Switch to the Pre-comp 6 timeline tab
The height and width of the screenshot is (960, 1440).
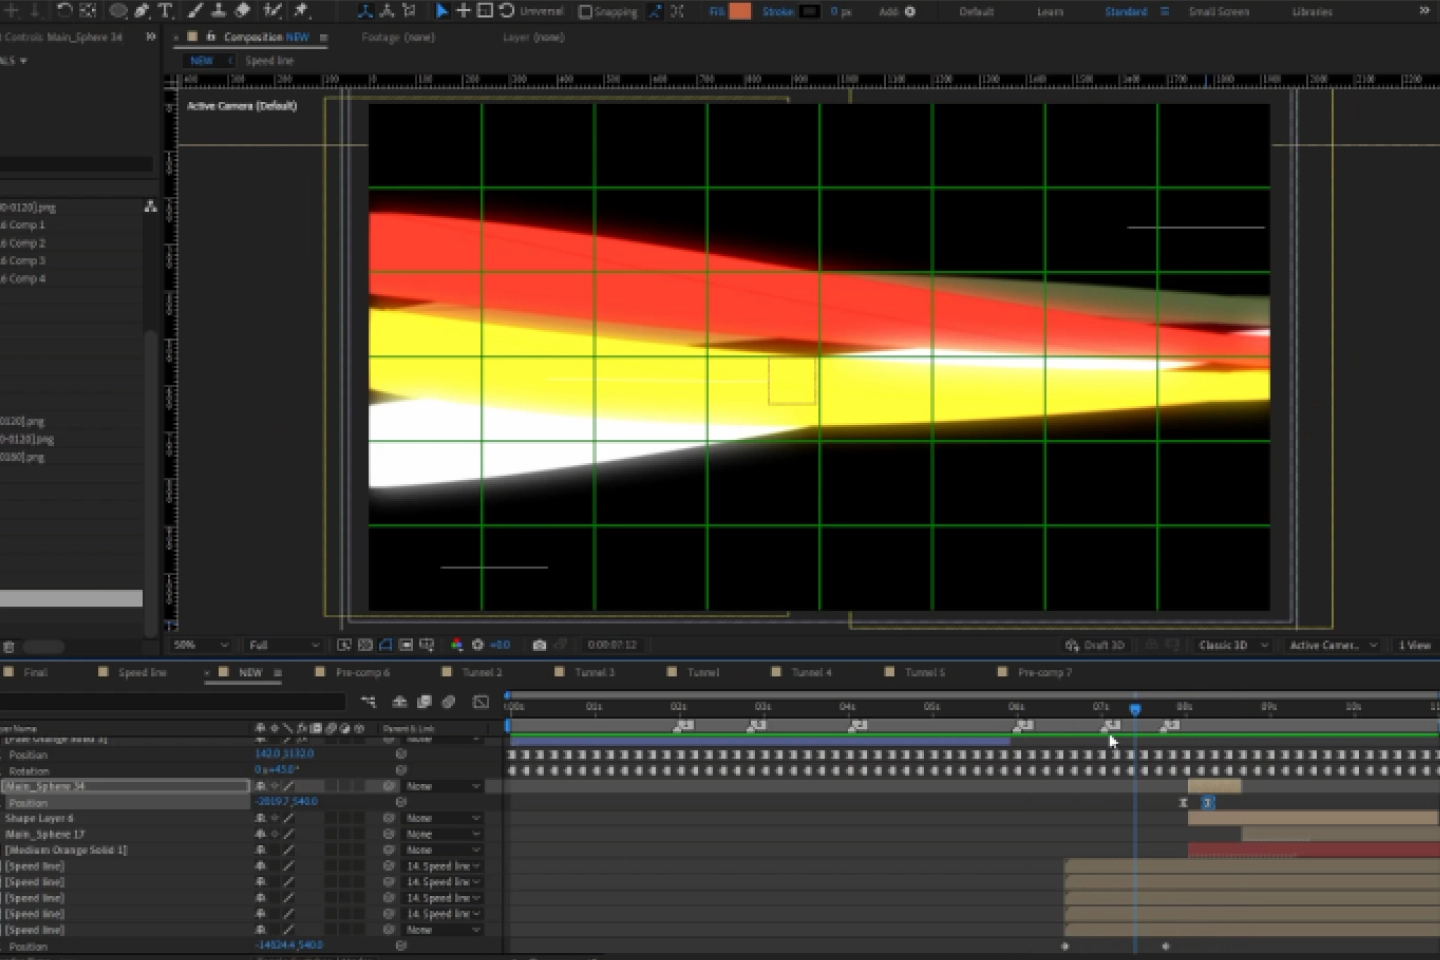(362, 672)
